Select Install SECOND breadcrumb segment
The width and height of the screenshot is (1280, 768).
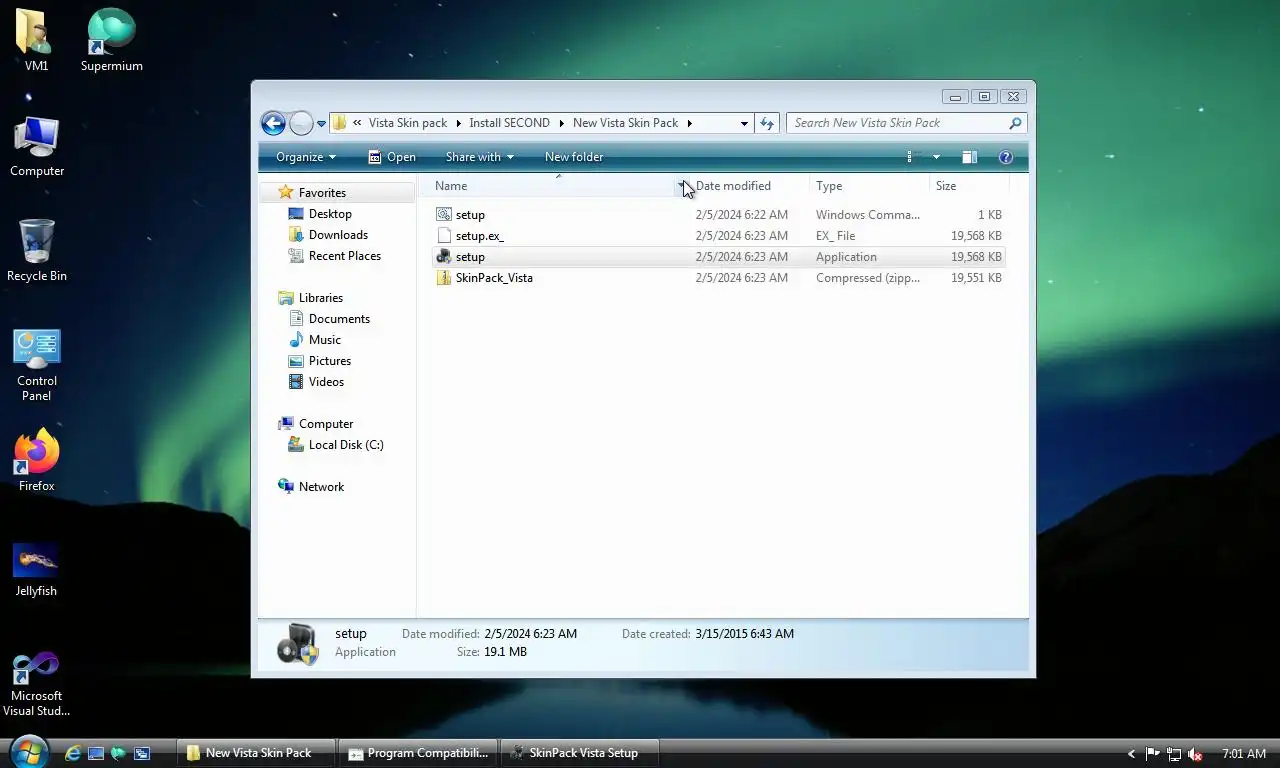tap(509, 123)
